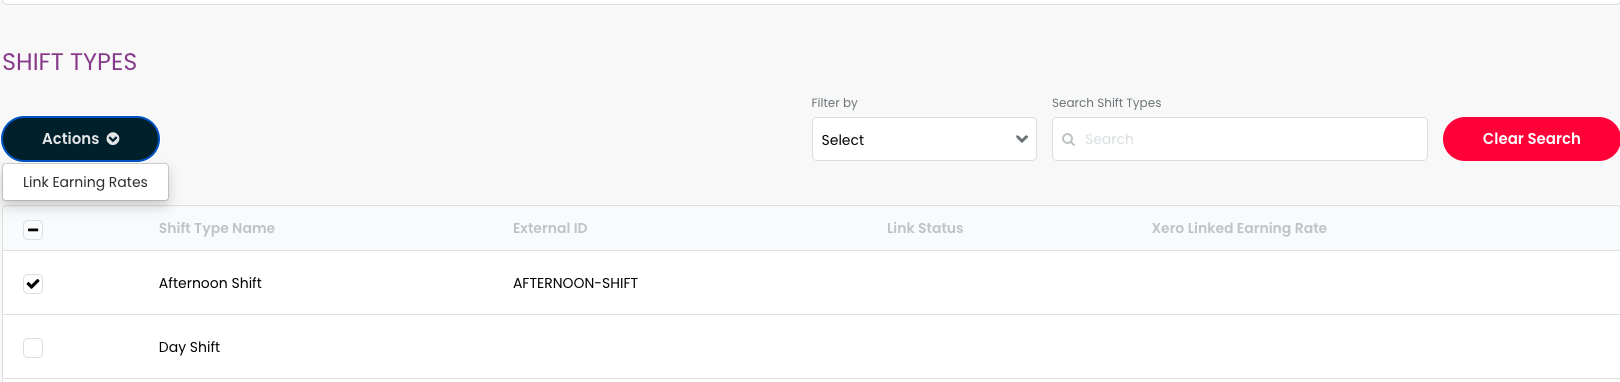Open the Actions dropdown button
Viewport: 1620px width, 382px height.
click(81, 139)
